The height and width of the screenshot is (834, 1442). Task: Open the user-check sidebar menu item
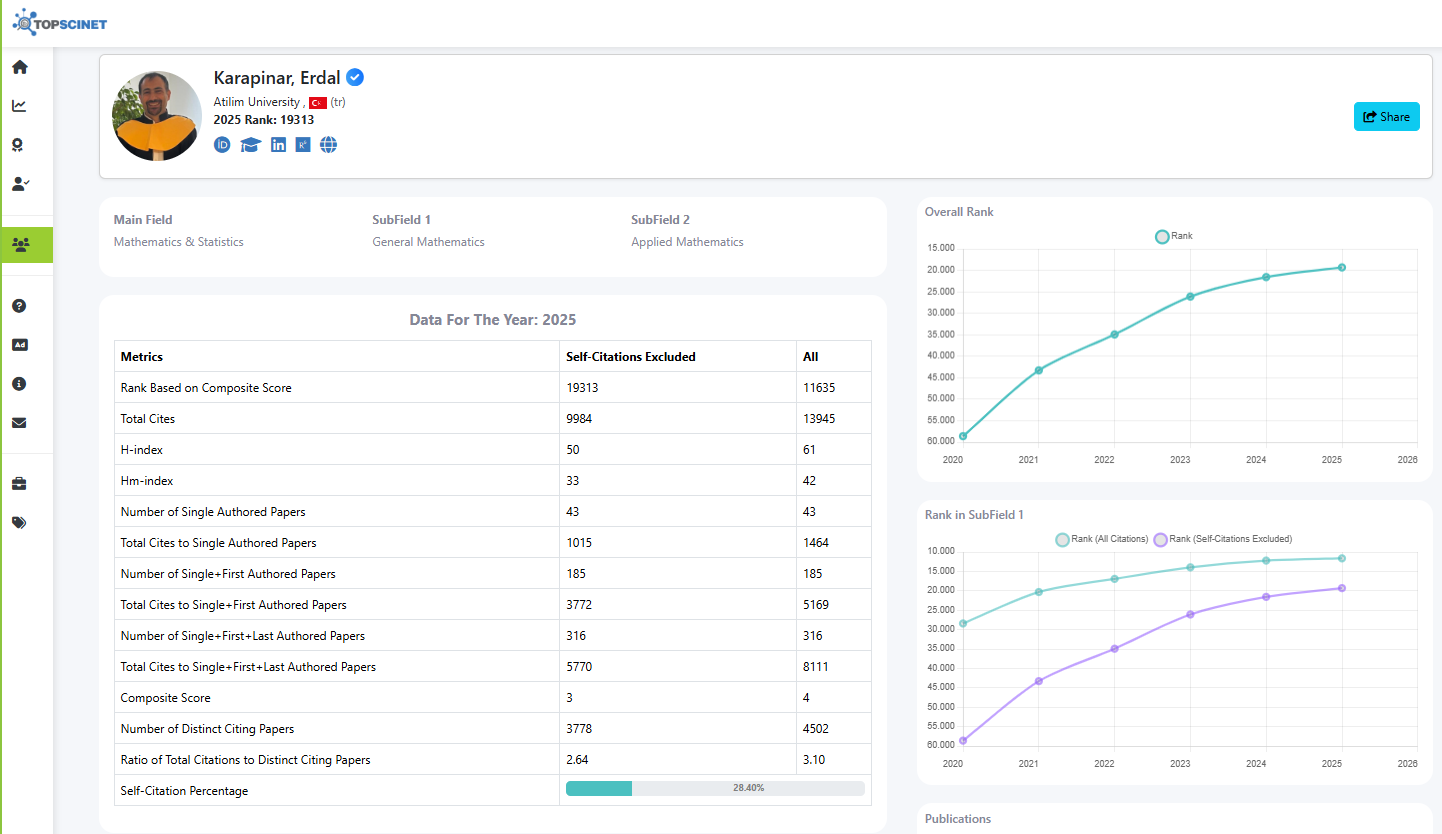pyautogui.click(x=20, y=184)
